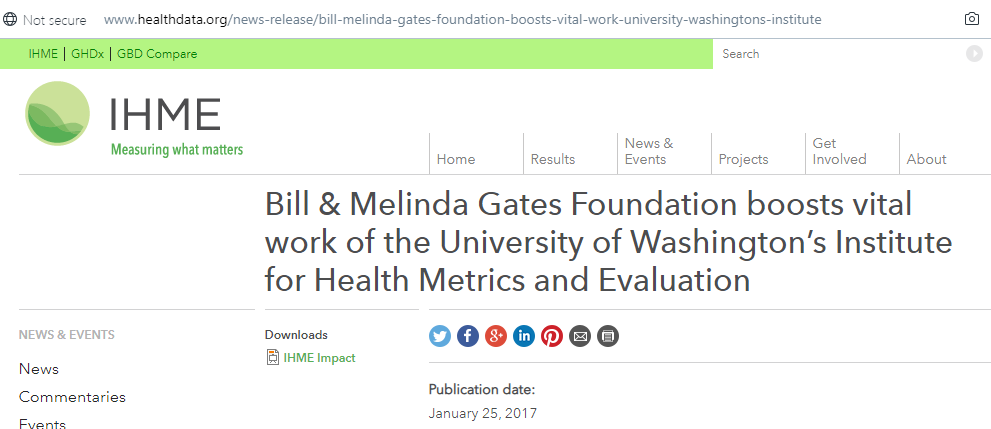Share the article on LinkedIn
Screen dimensions: 991x429
click(x=524, y=336)
